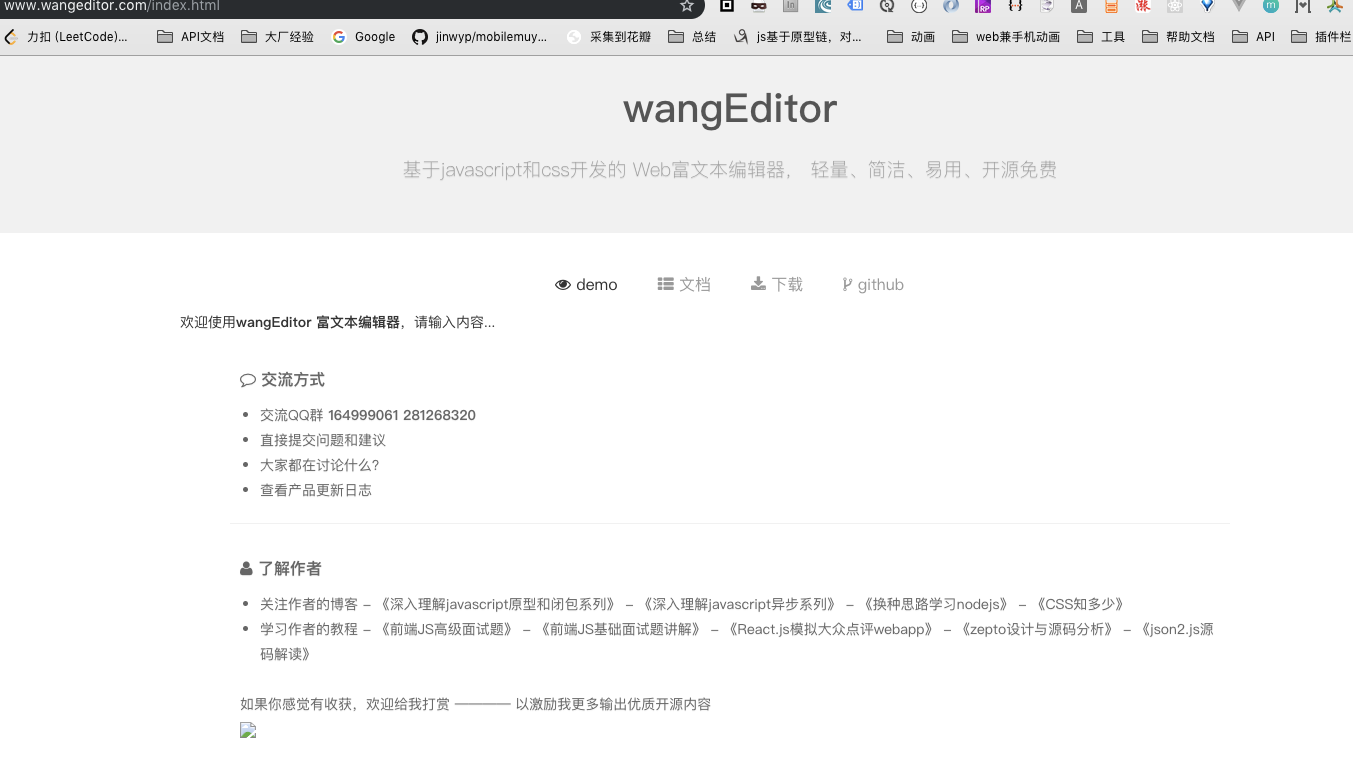The height and width of the screenshot is (773, 1353).
Task: Open the 大家都在讨论什么? link
Action: pos(320,465)
